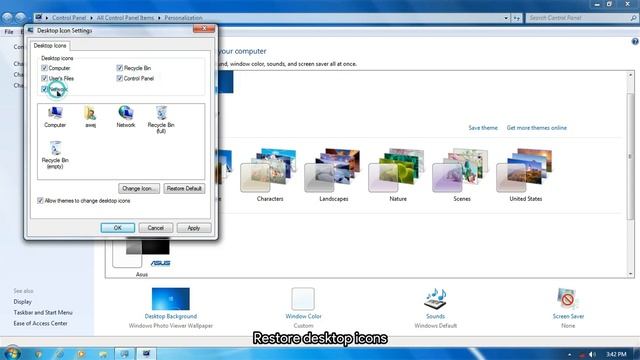The width and height of the screenshot is (640, 360).
Task: Click the clock in the taskbar
Action: click(x=616, y=354)
